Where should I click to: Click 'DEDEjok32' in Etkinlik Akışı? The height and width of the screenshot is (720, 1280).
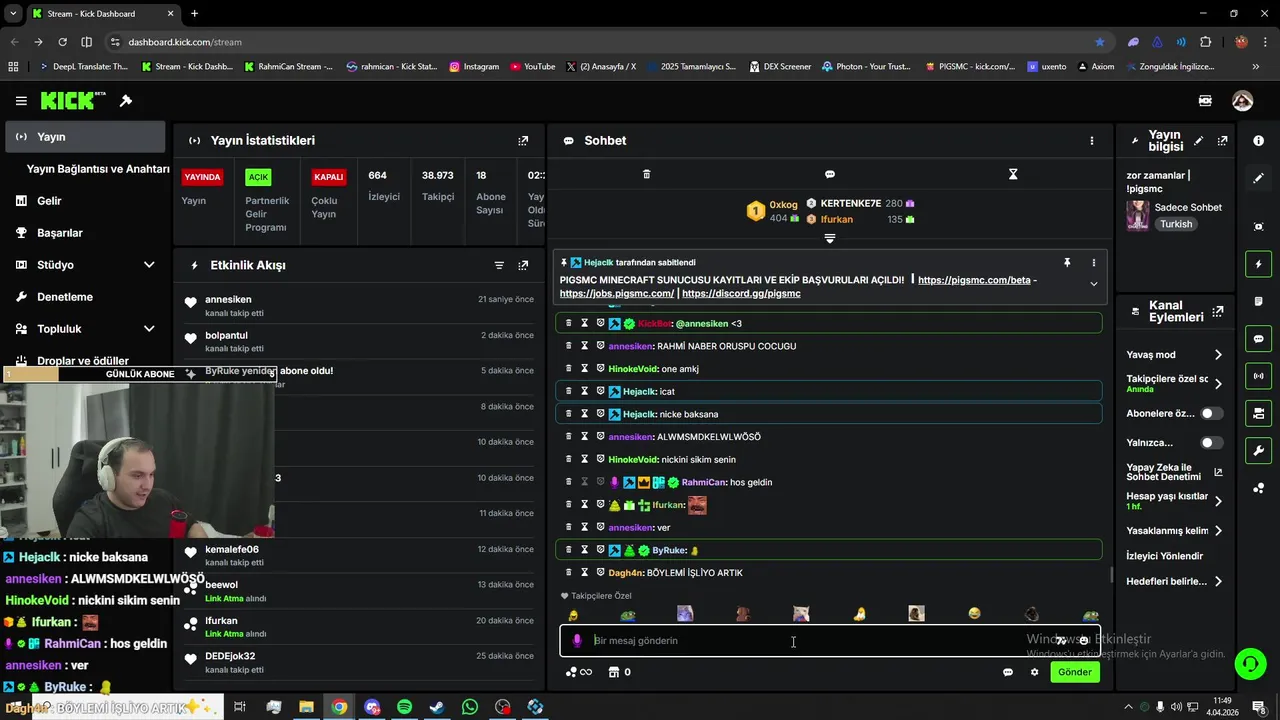[x=230, y=656]
